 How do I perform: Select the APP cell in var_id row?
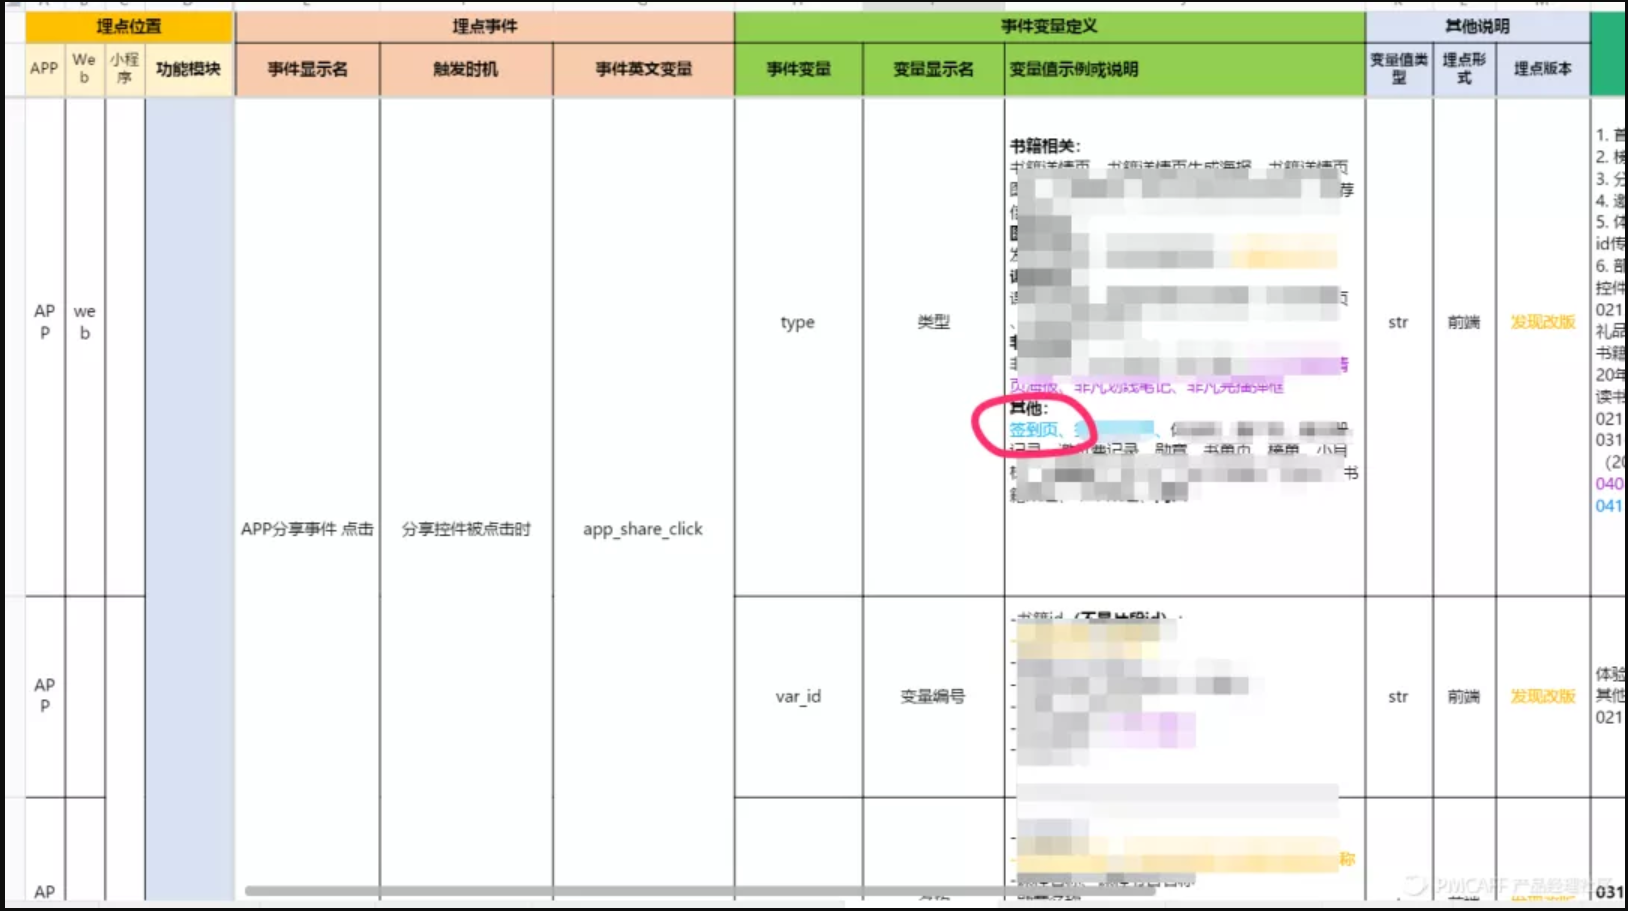pyautogui.click(x=44, y=695)
